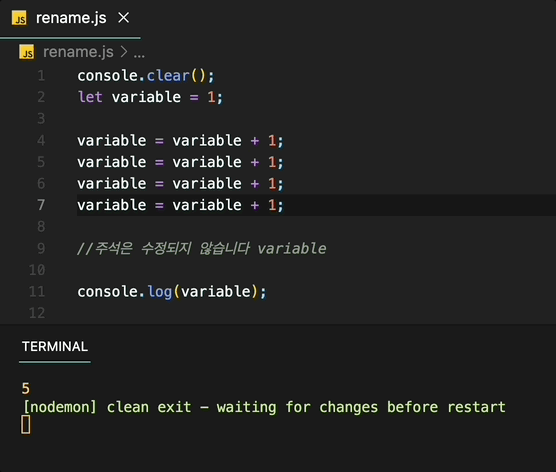556x472 pixels.
Task: Open the TERMINAL panel tab
Action: click(x=55, y=346)
